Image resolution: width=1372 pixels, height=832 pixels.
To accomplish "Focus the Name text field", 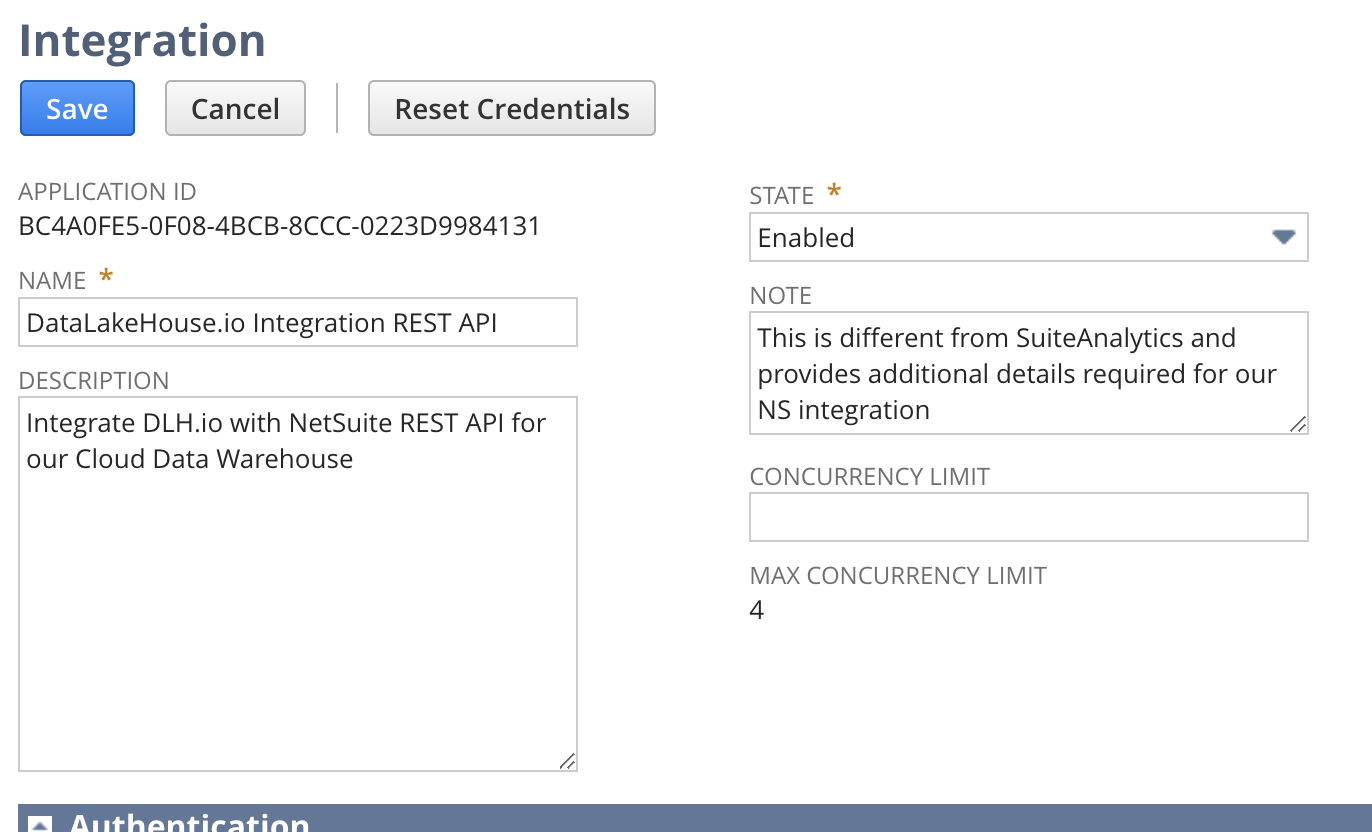I will click(x=297, y=322).
